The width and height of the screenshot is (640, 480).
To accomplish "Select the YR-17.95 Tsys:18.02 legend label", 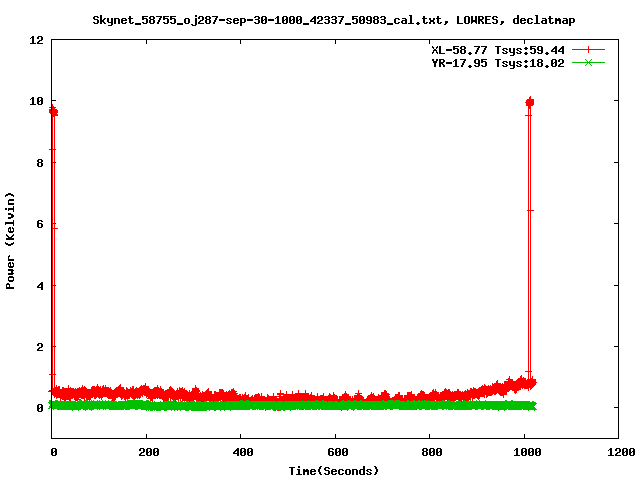I will click(498, 63).
